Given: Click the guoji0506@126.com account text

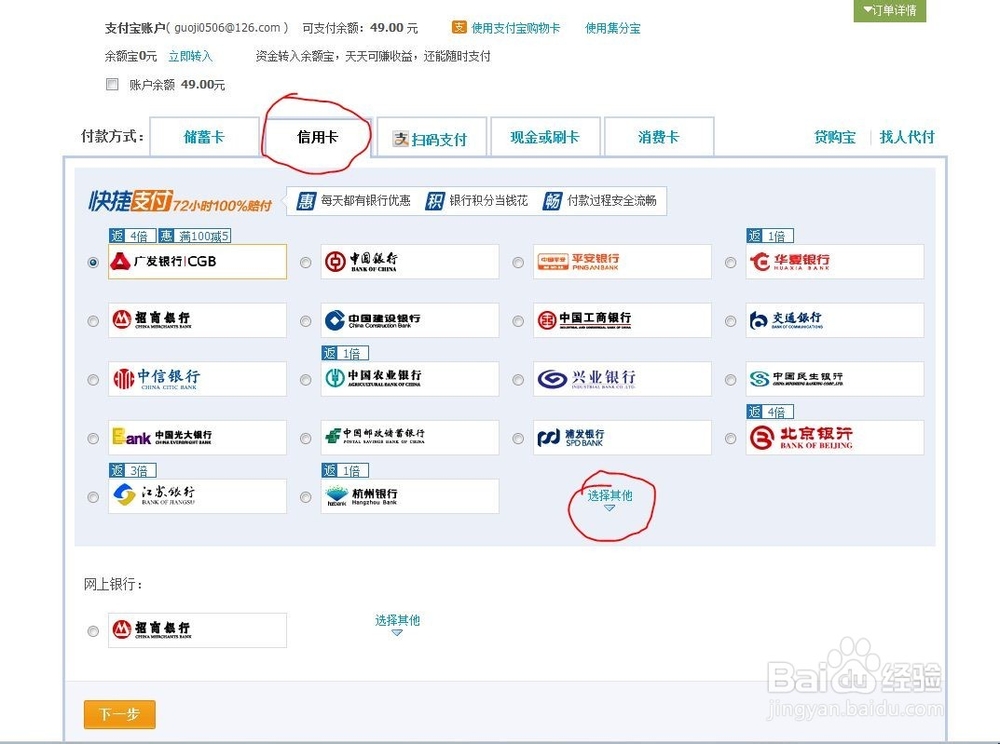Looking at the screenshot, I should [226, 28].
